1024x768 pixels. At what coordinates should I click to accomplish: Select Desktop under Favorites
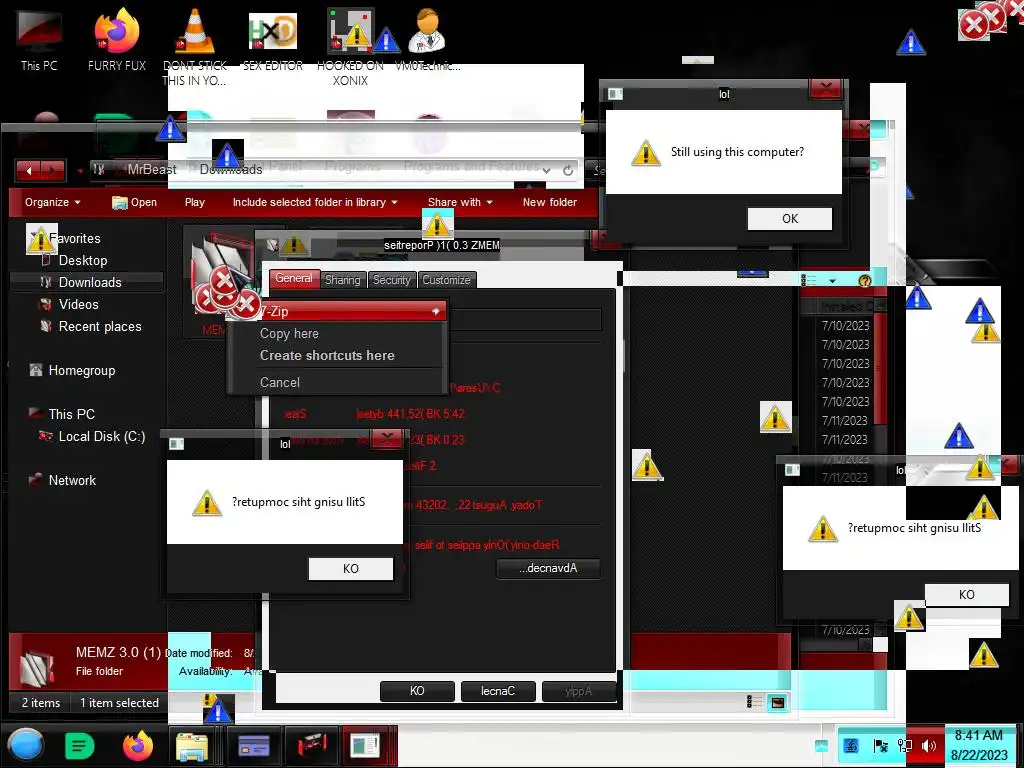[83, 261]
